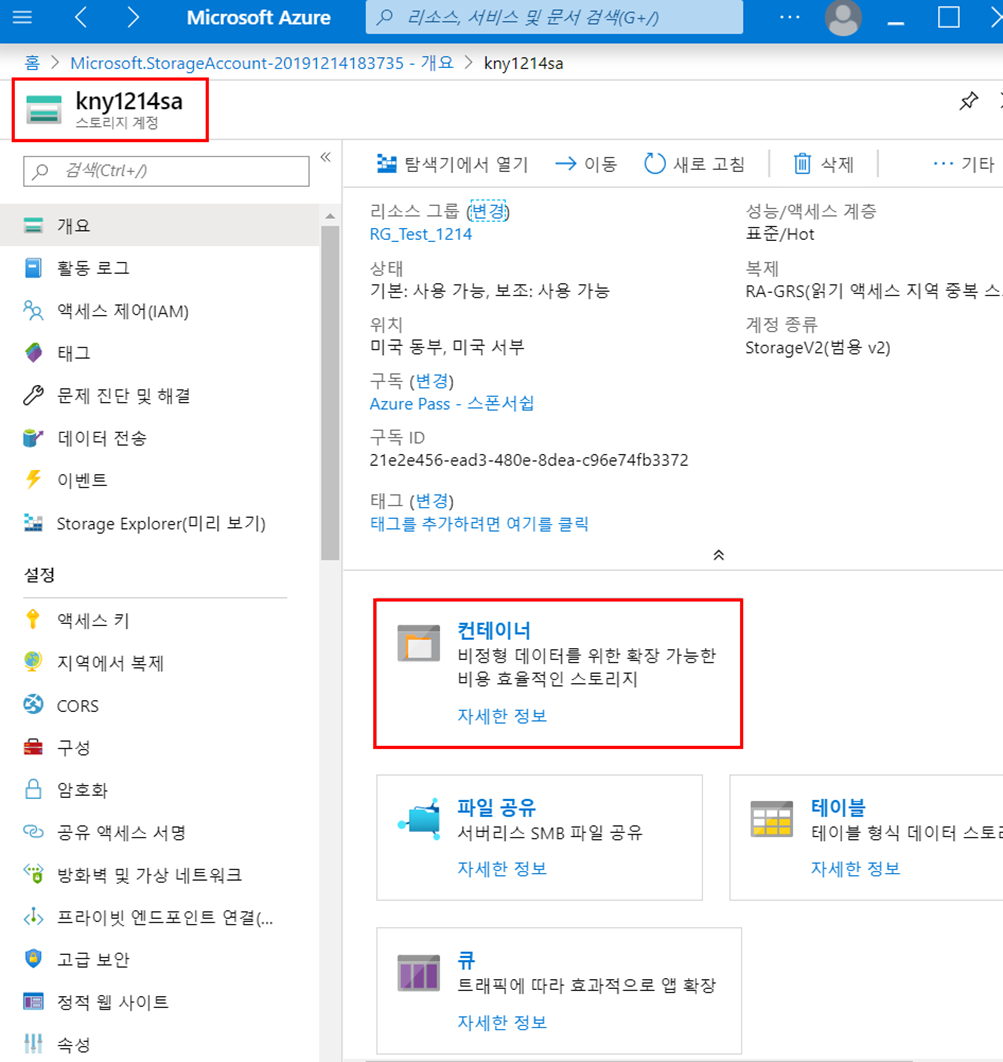Click the toolbox icon for 구성
This screenshot has height=1062, width=1003.
[x=33, y=747]
